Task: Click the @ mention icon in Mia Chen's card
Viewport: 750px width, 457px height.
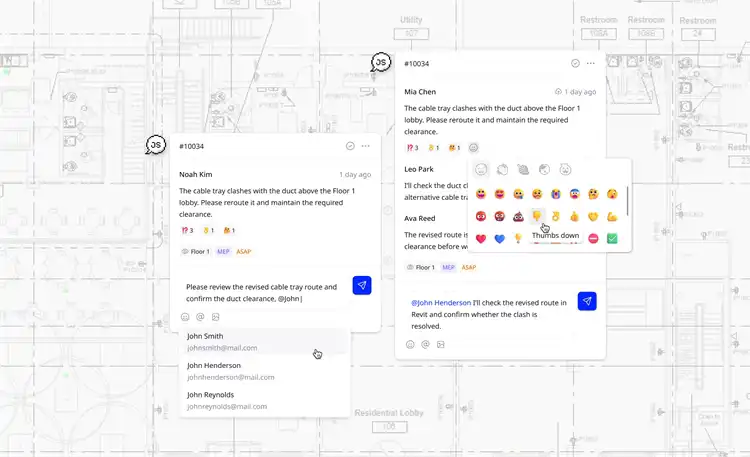Action: [x=425, y=344]
